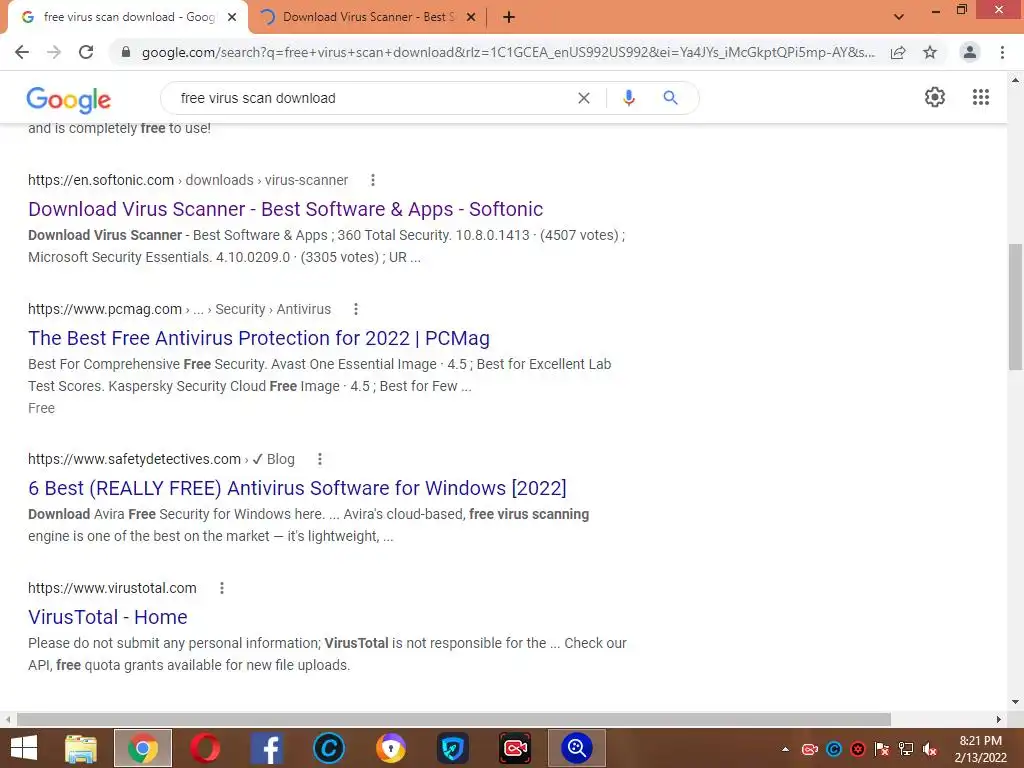Open Action Center flag tray icon

[x=882, y=749]
